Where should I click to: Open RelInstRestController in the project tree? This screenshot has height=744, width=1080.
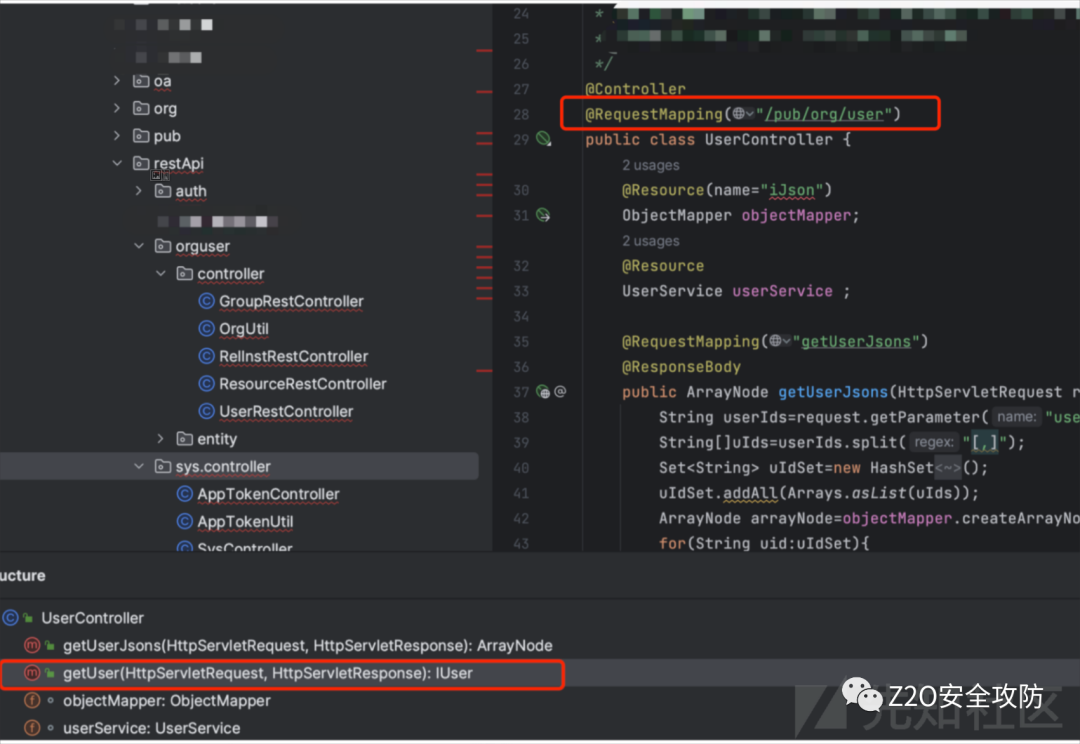point(293,356)
